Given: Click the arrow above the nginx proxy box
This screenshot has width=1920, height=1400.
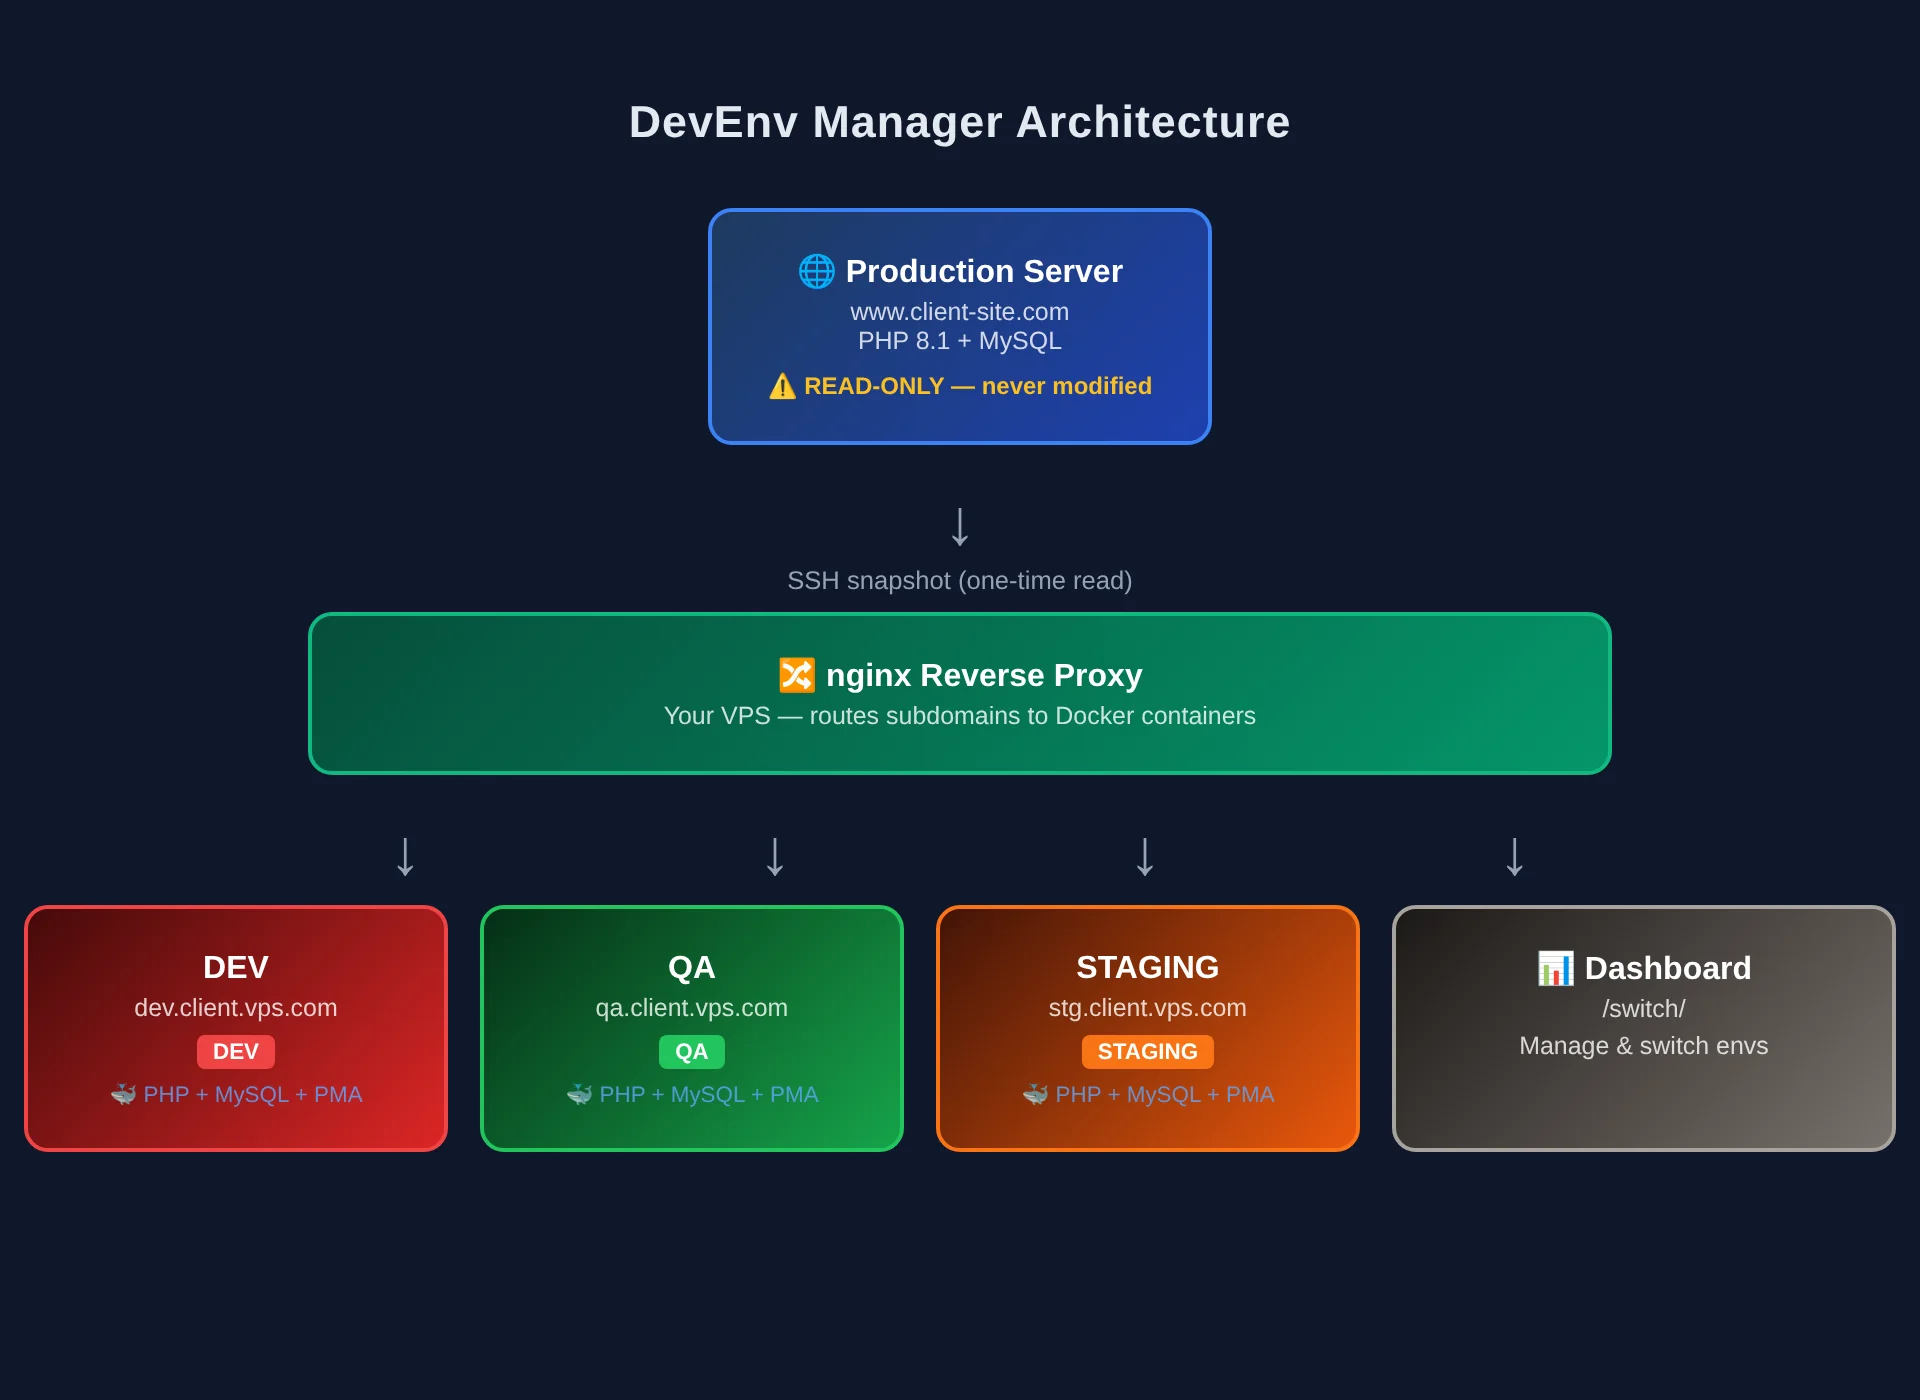Looking at the screenshot, I should (959, 528).
